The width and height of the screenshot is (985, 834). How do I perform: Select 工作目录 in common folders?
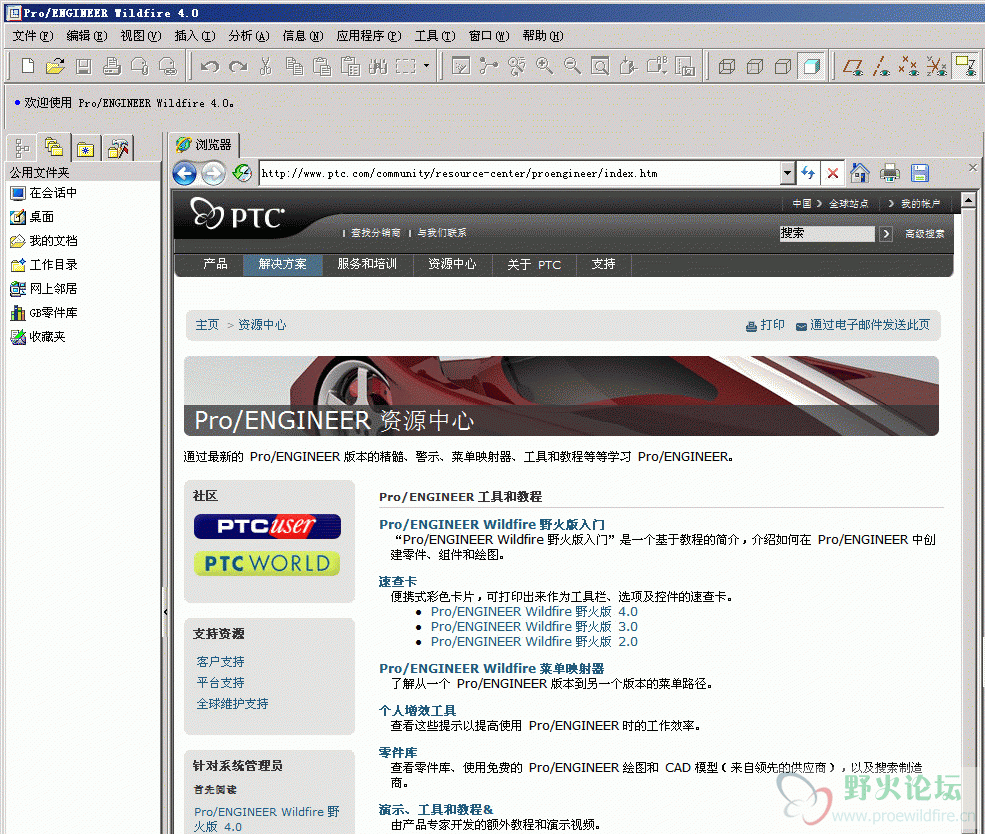coord(44,264)
